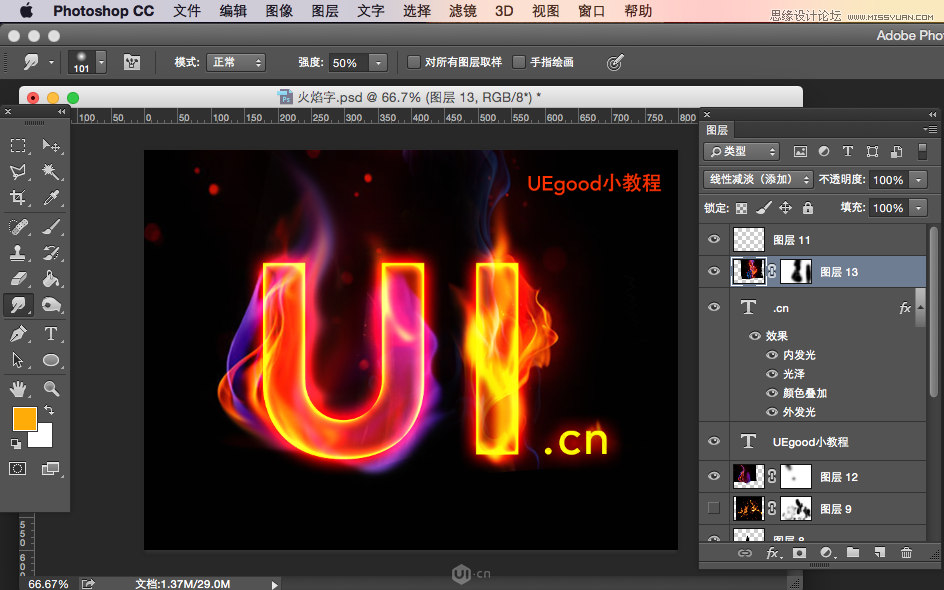Add a layer mask
The width and height of the screenshot is (944, 590).
pos(799,552)
